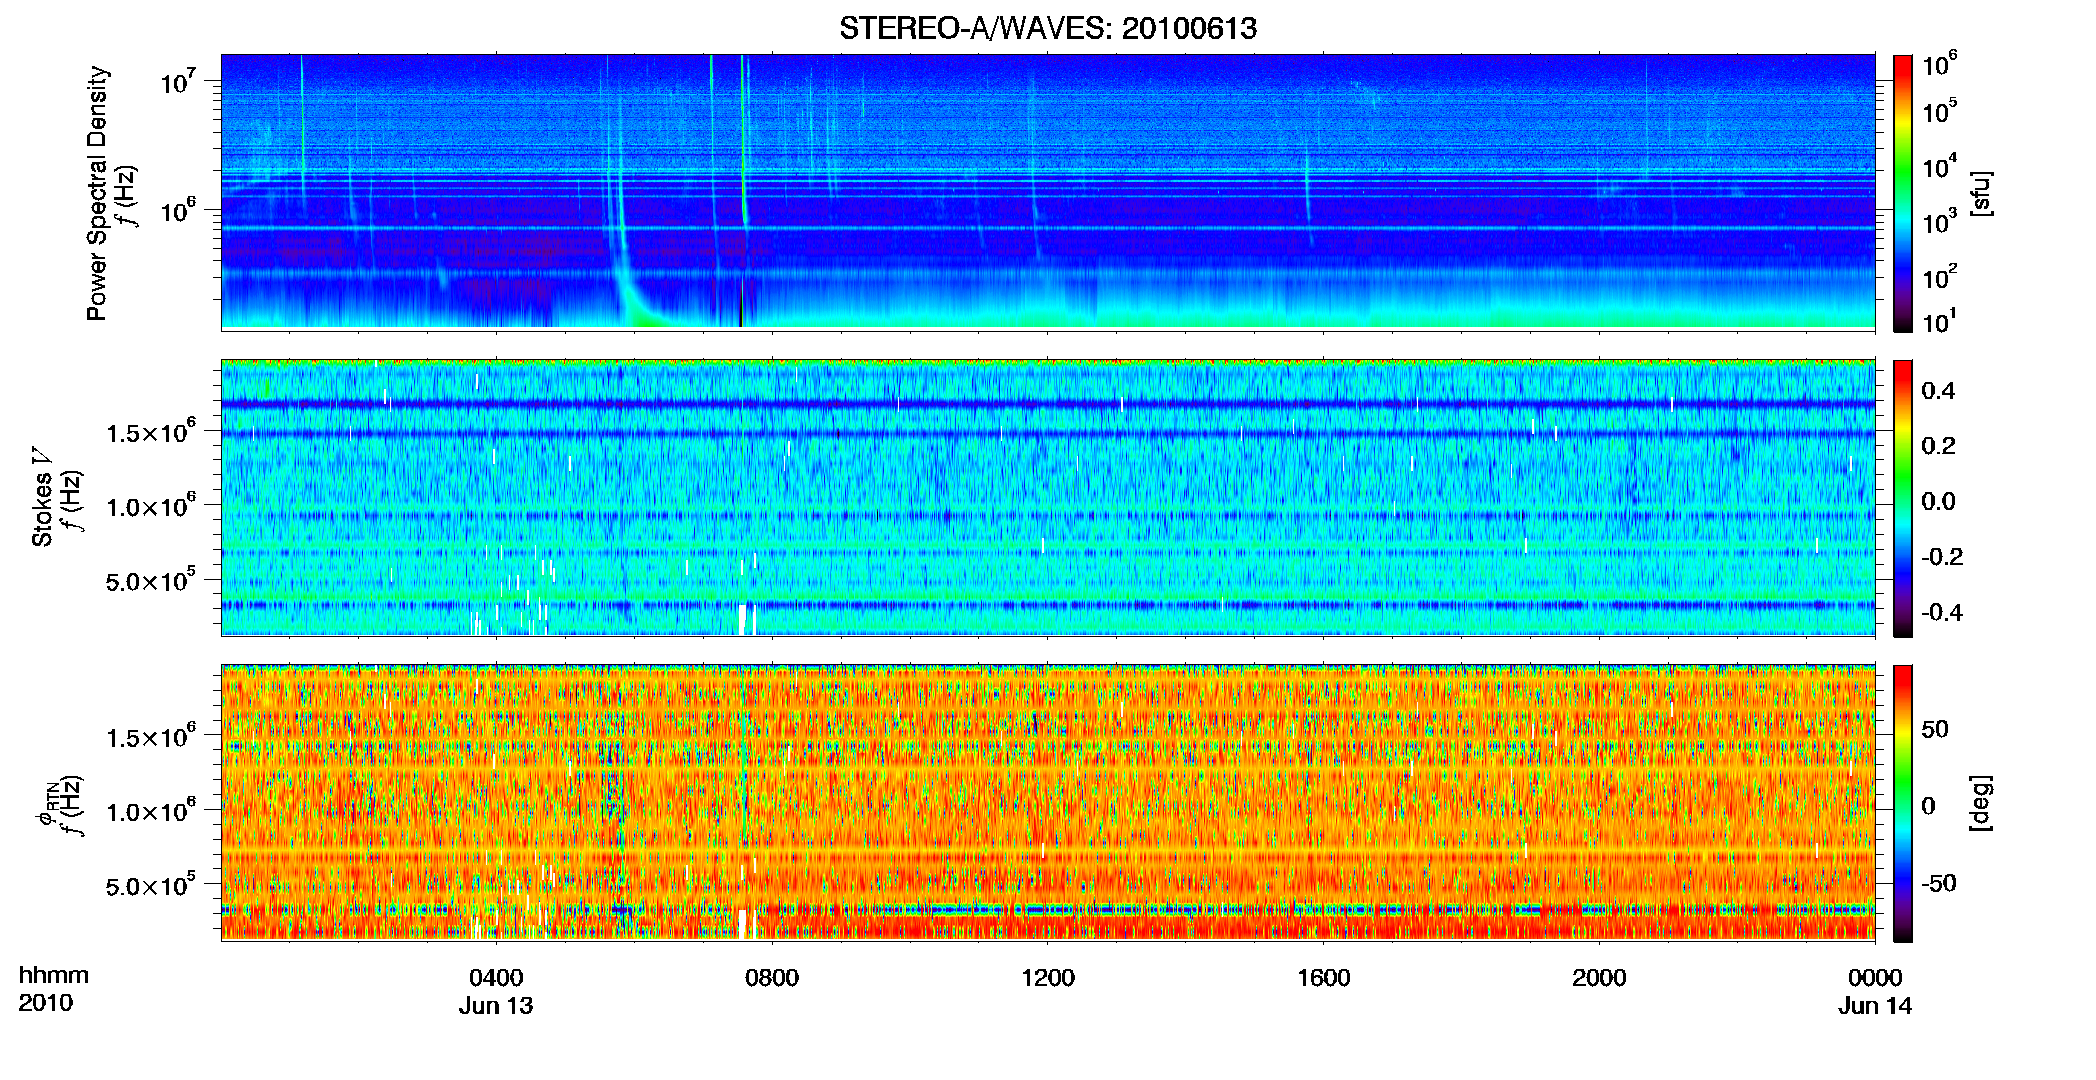Click the '1200' time tick label
The height and width of the screenshot is (1080, 2096).
pyautogui.click(x=1048, y=978)
